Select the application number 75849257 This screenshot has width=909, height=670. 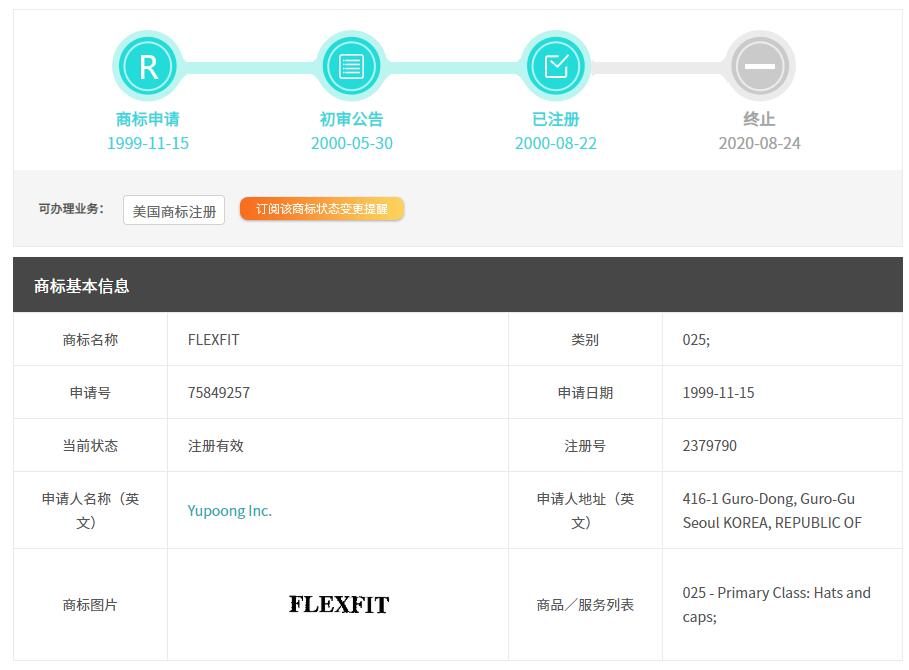pyautogui.click(x=219, y=393)
